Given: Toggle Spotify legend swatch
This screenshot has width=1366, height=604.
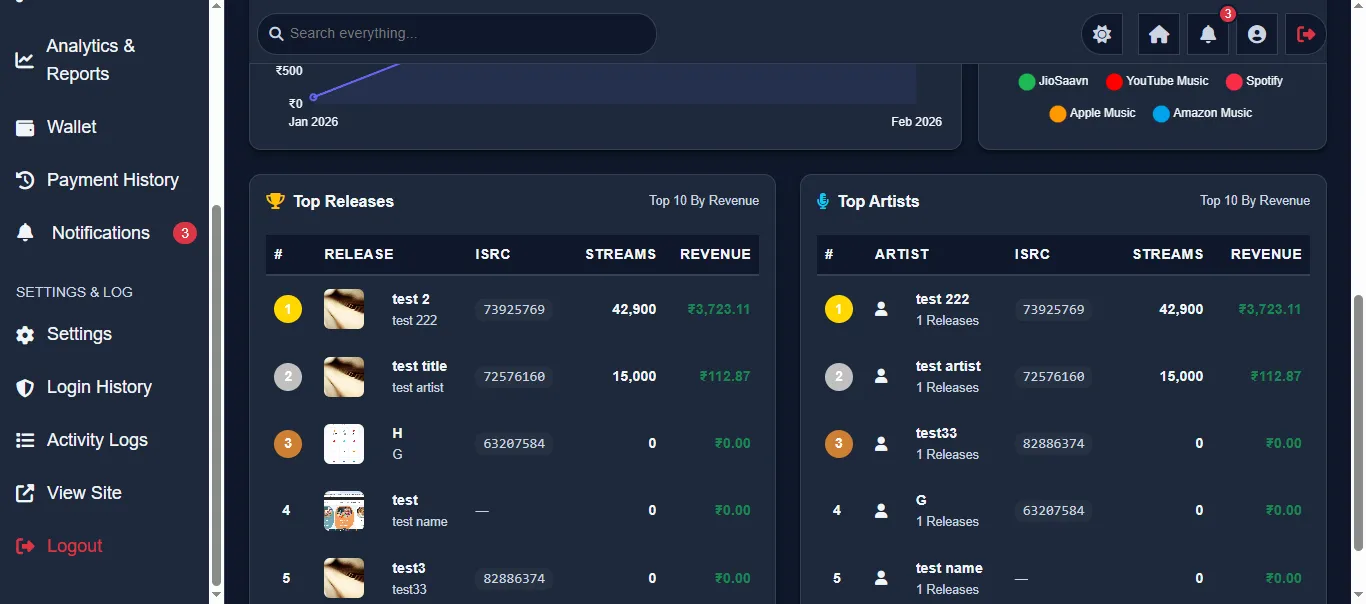Looking at the screenshot, I should 1234,81.
